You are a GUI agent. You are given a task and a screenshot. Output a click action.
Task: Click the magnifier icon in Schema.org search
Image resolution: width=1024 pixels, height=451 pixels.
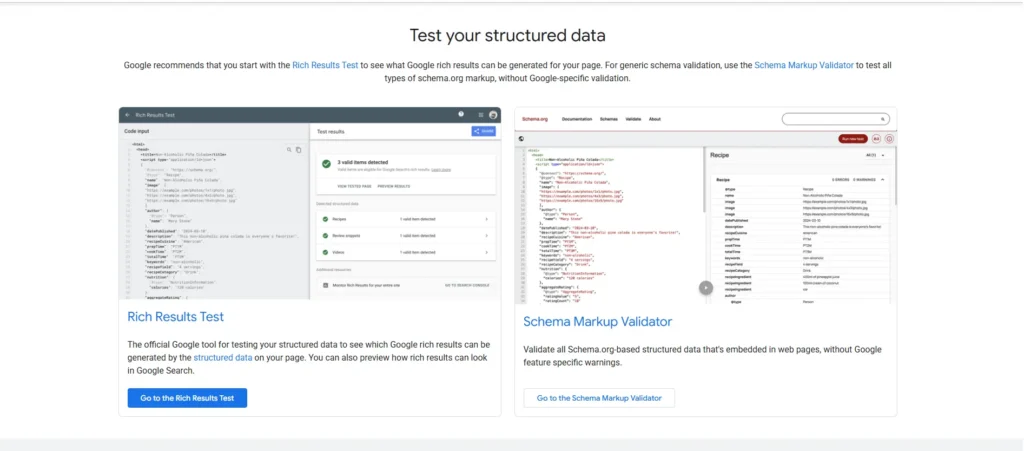pos(883,119)
